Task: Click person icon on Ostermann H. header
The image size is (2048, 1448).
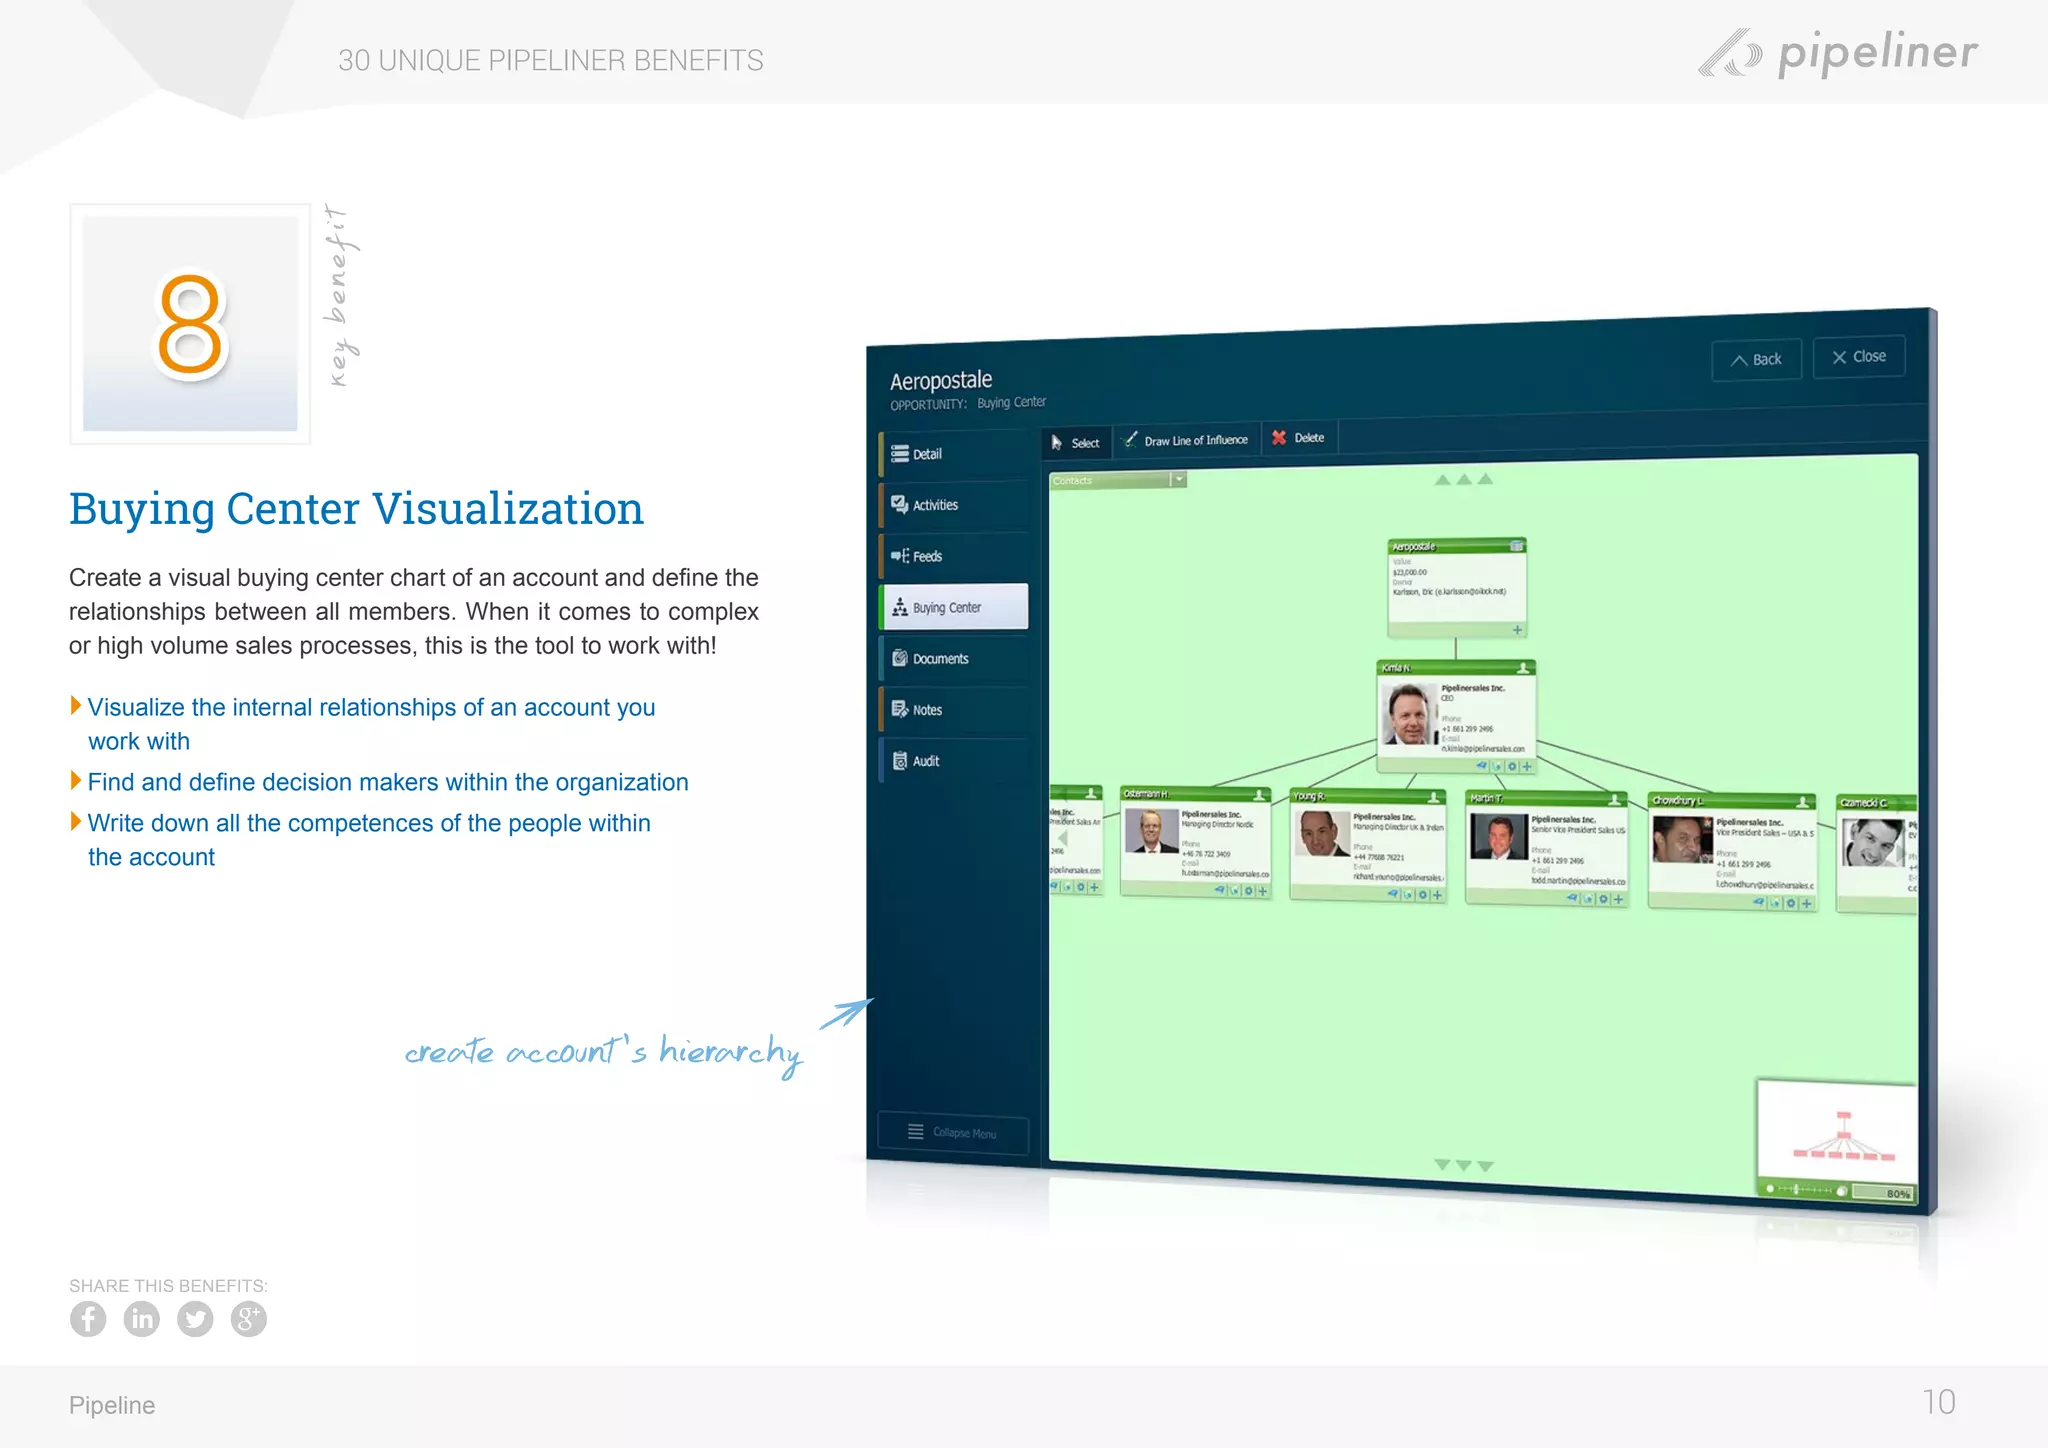Action: (1259, 795)
